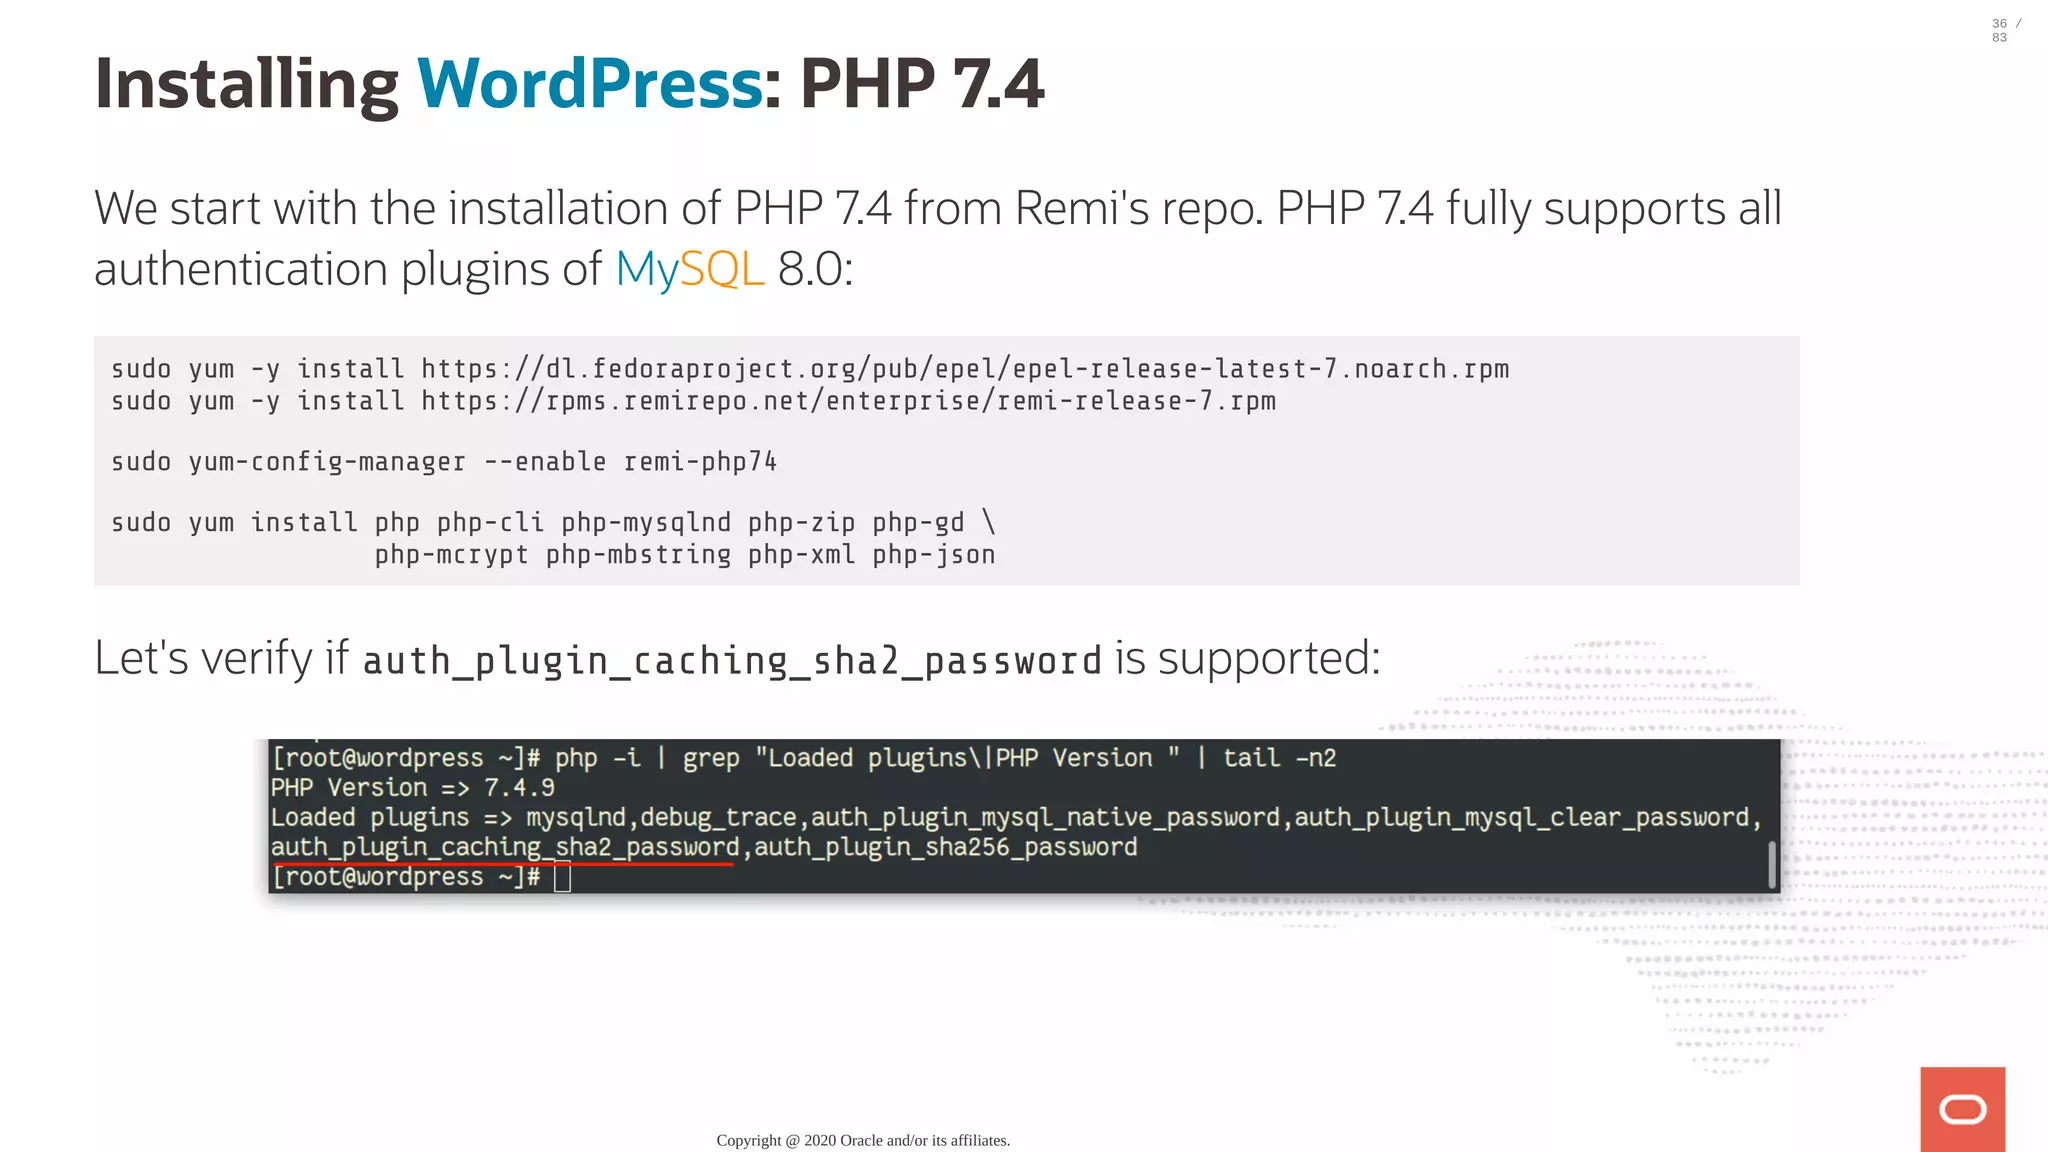Click auth_plugin_sha256_password in terminal
This screenshot has height=1152, width=2048.
(945, 847)
